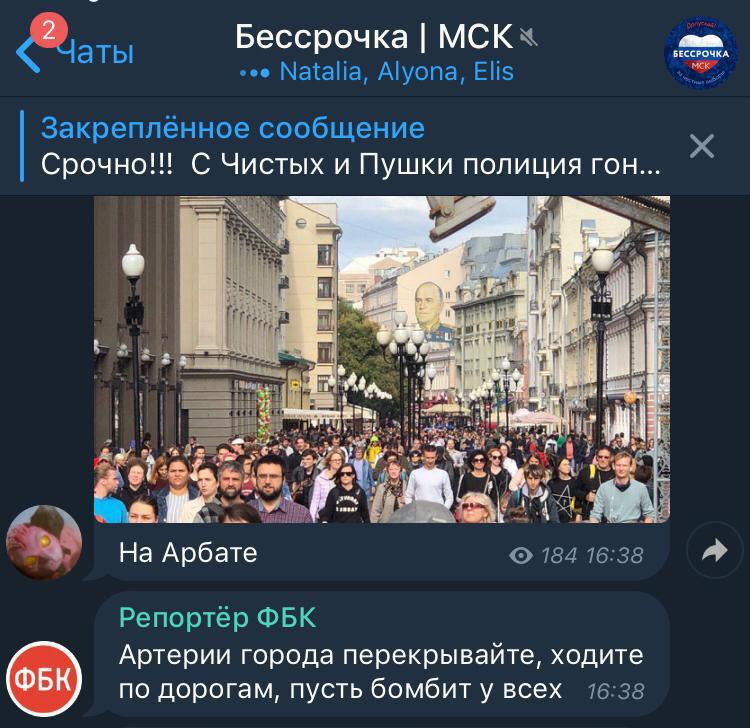
Task: Tap the muted speaker icon beside title
Action: (528, 37)
